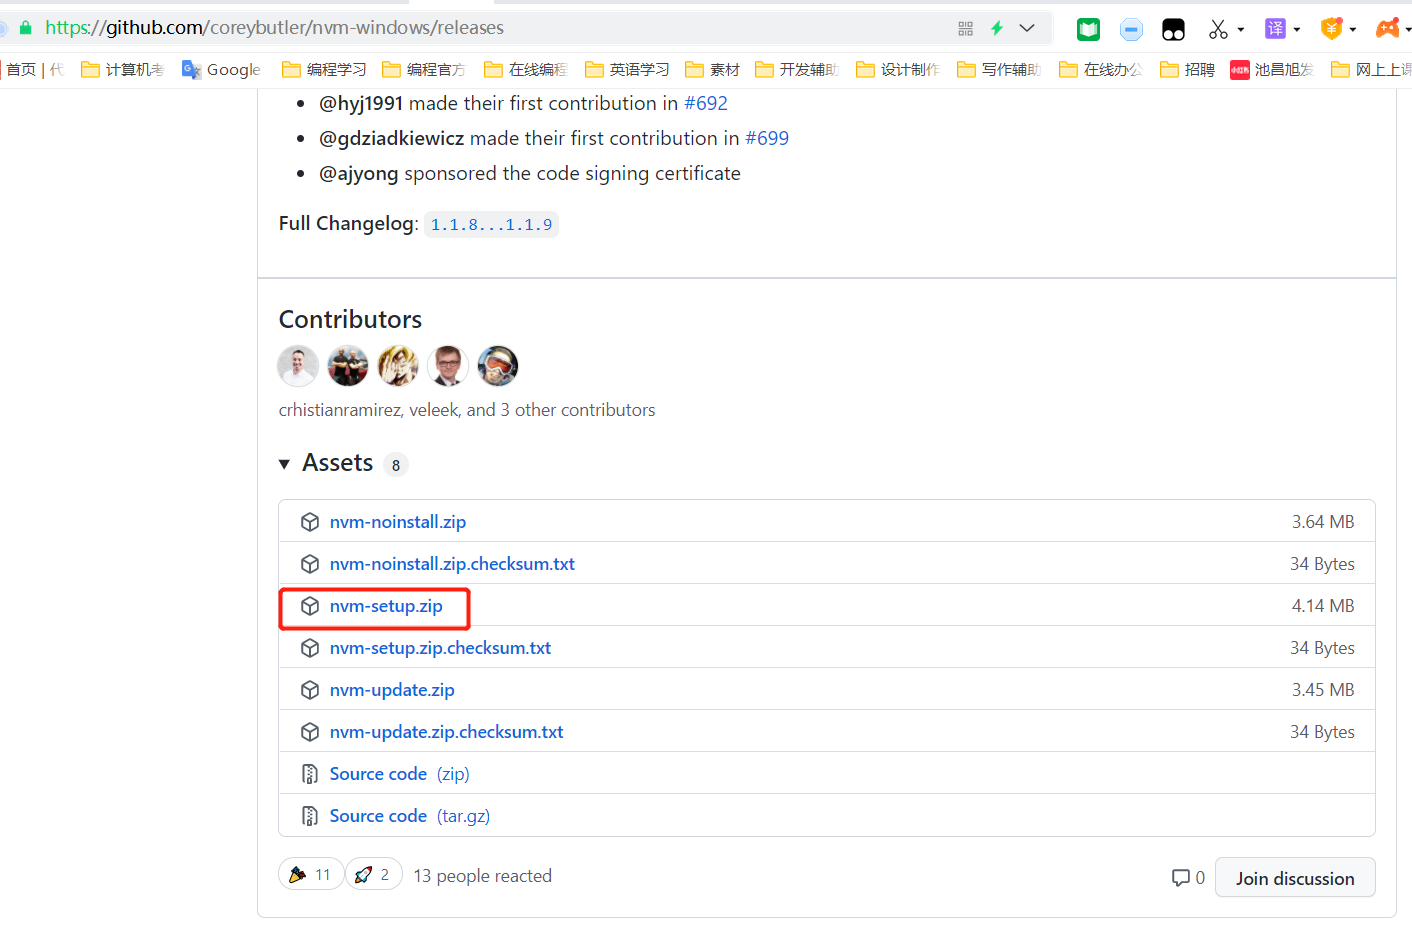The height and width of the screenshot is (928, 1412).
Task: Click the purple translate extension icon
Action: pyautogui.click(x=1275, y=29)
